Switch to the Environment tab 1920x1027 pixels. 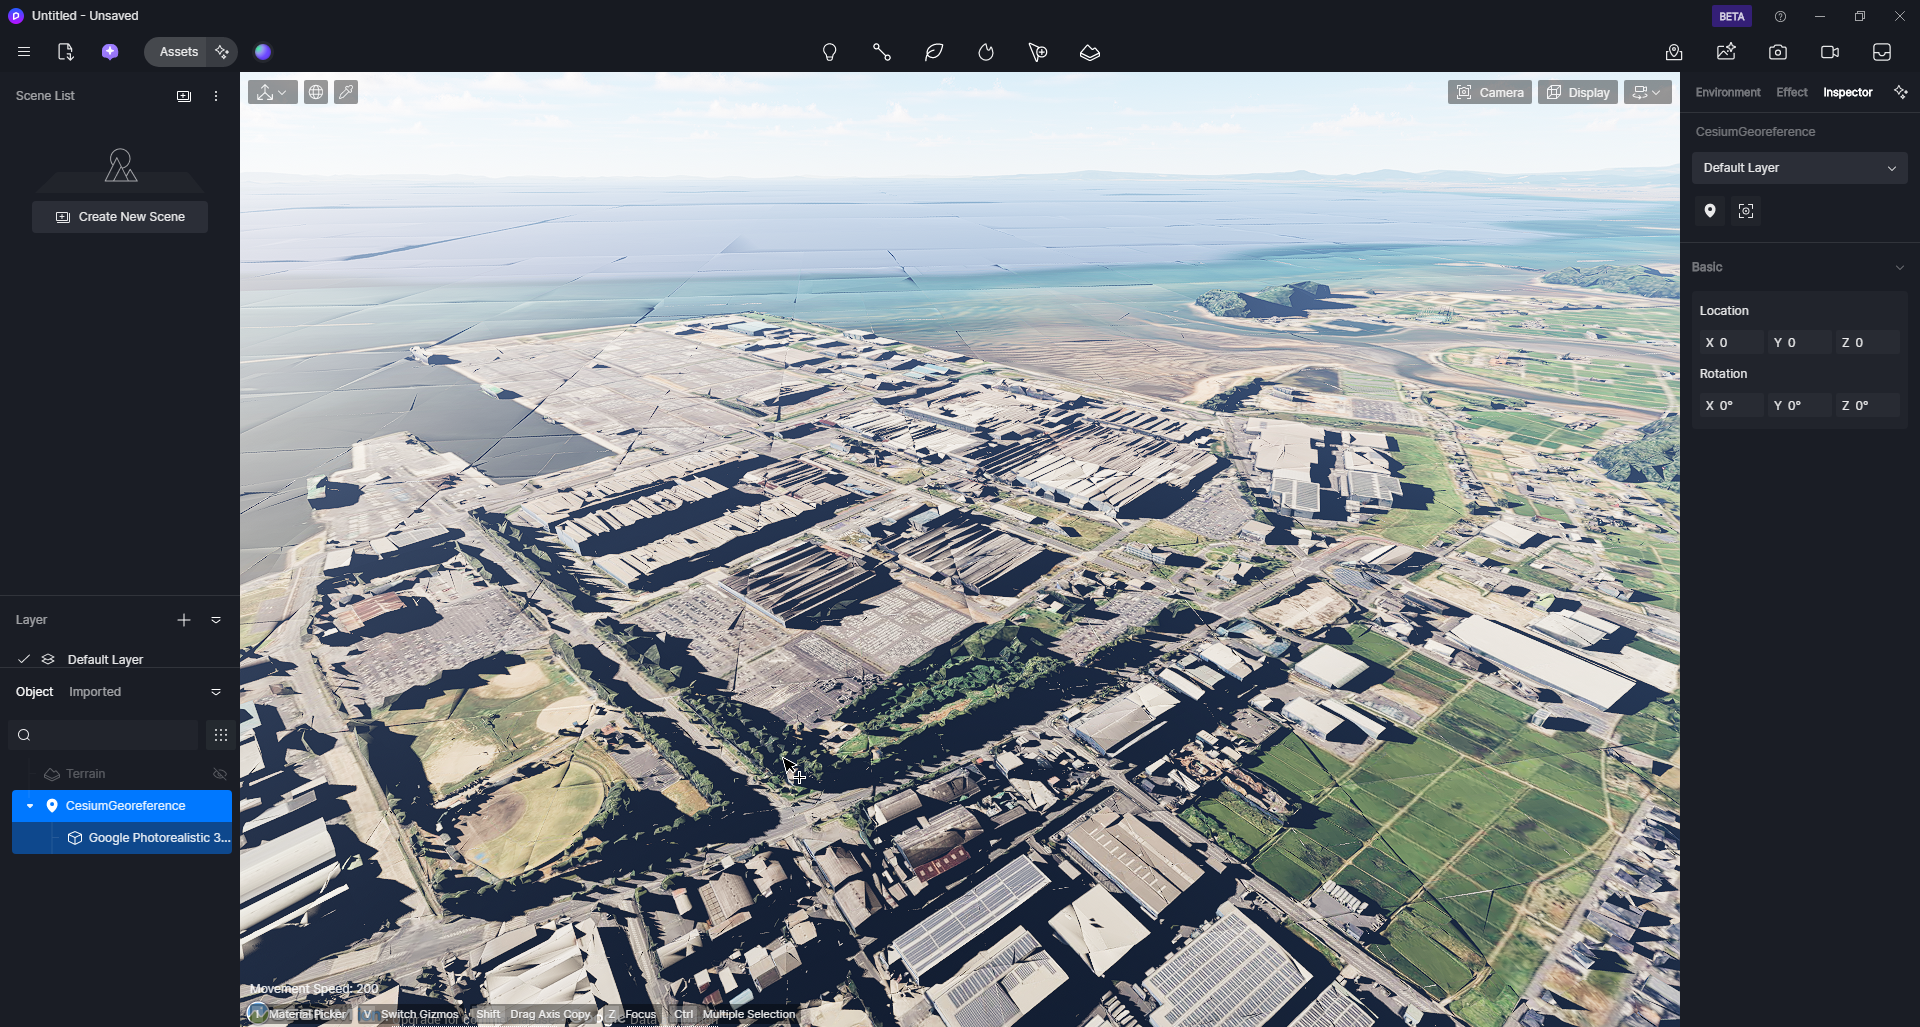1727,92
